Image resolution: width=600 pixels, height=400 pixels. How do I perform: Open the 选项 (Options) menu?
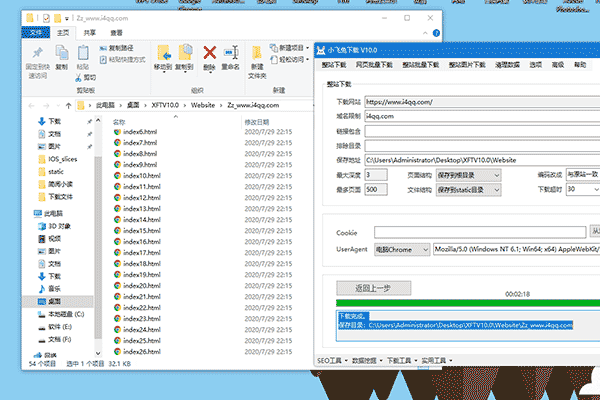(x=536, y=65)
